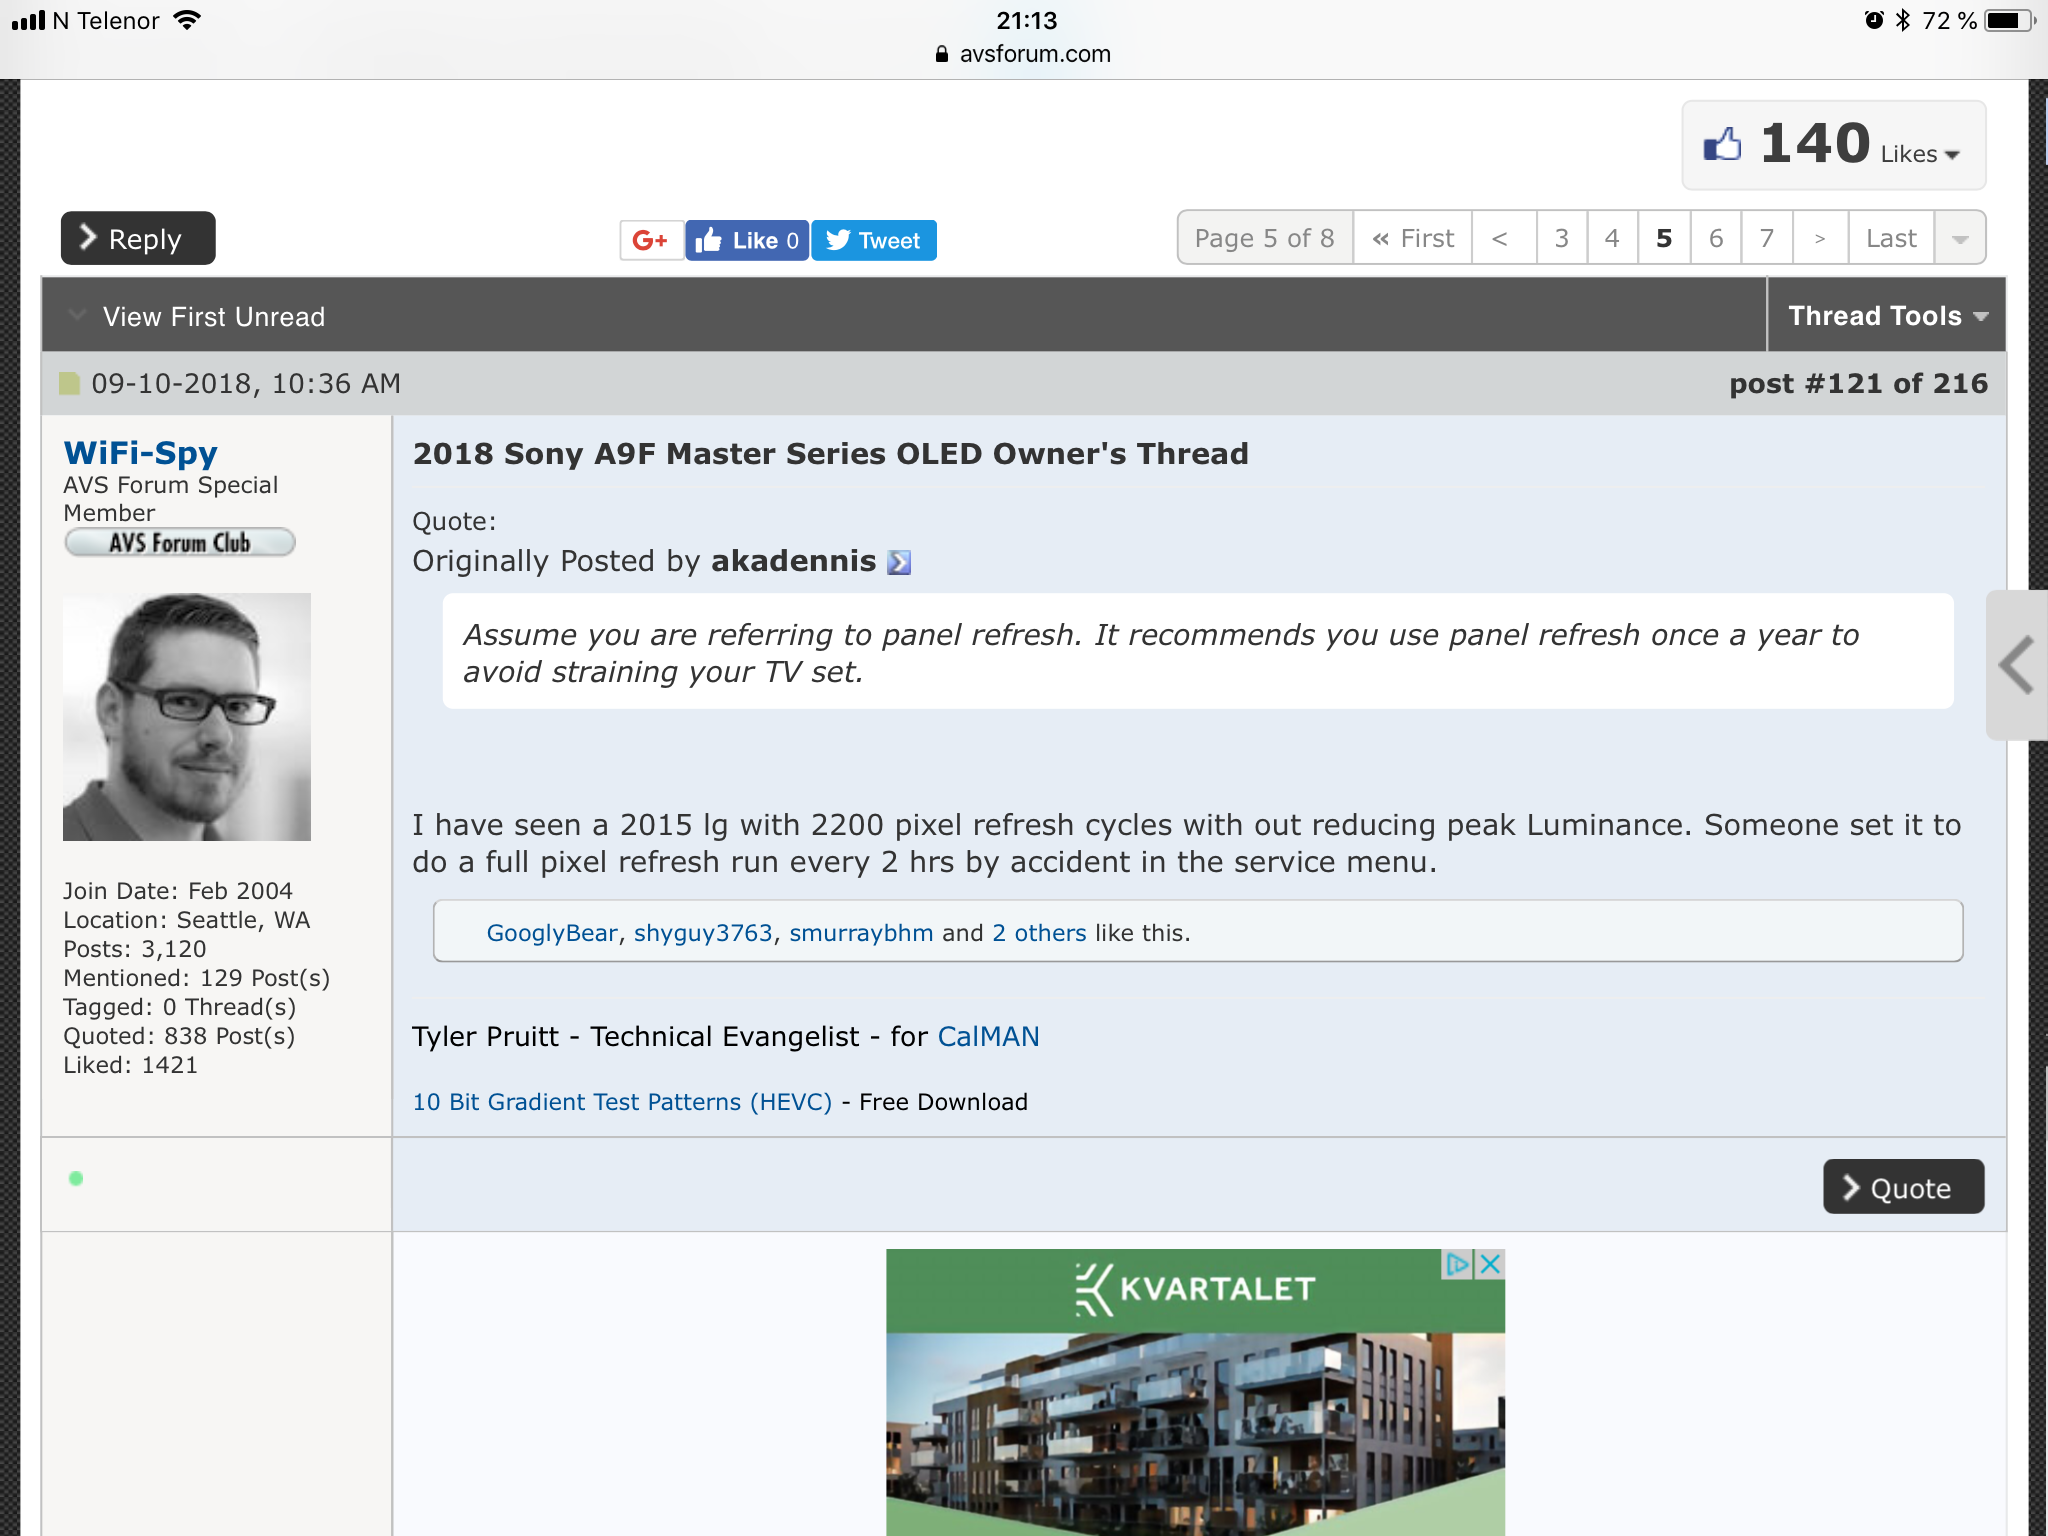
Task: Select current page 5
Action: (x=1664, y=238)
